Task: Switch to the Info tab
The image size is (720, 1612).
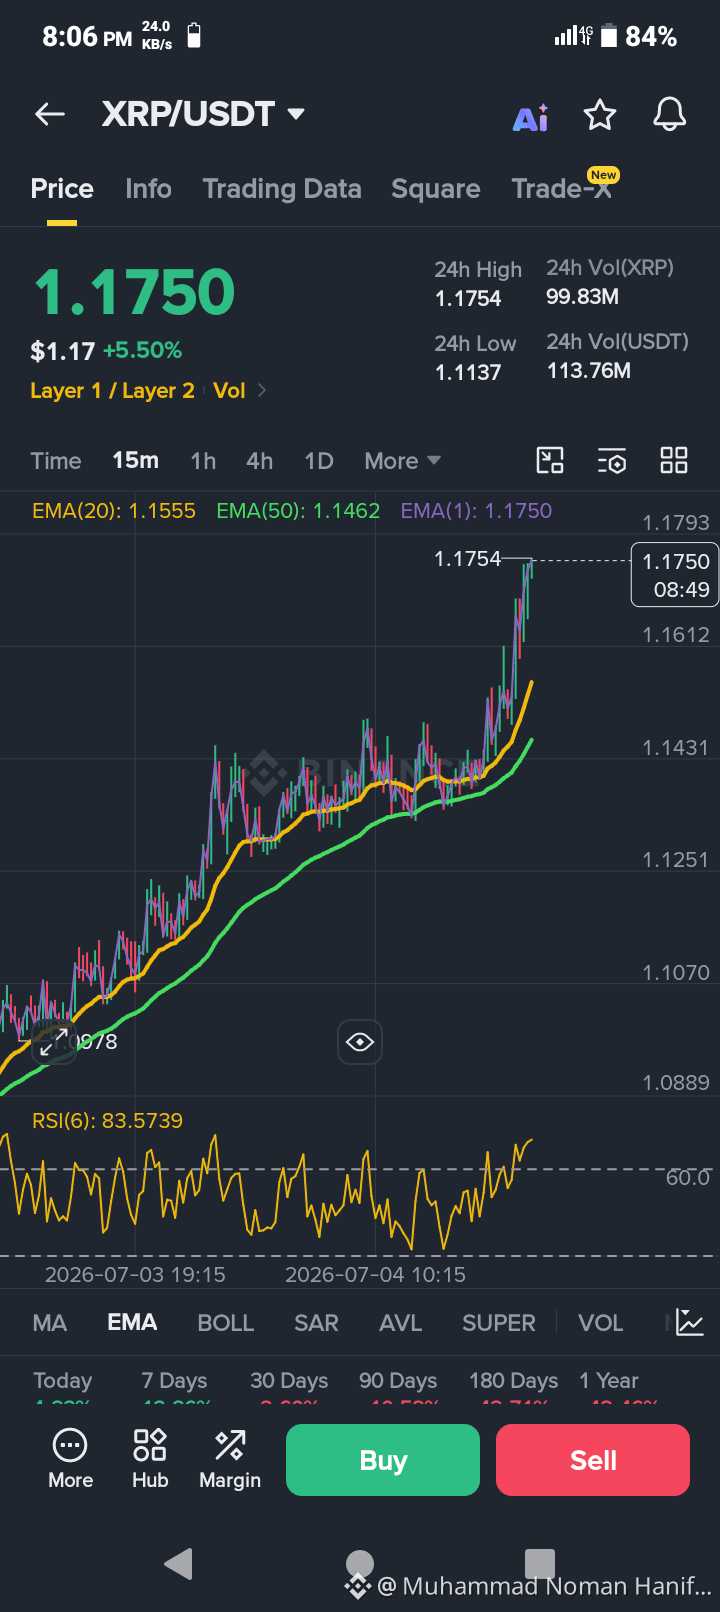Action: [148, 189]
